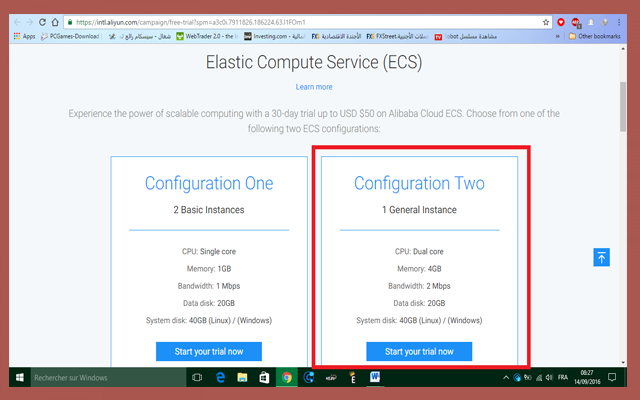Start trial for Configuration Two
640x400 pixels.
[x=419, y=351]
